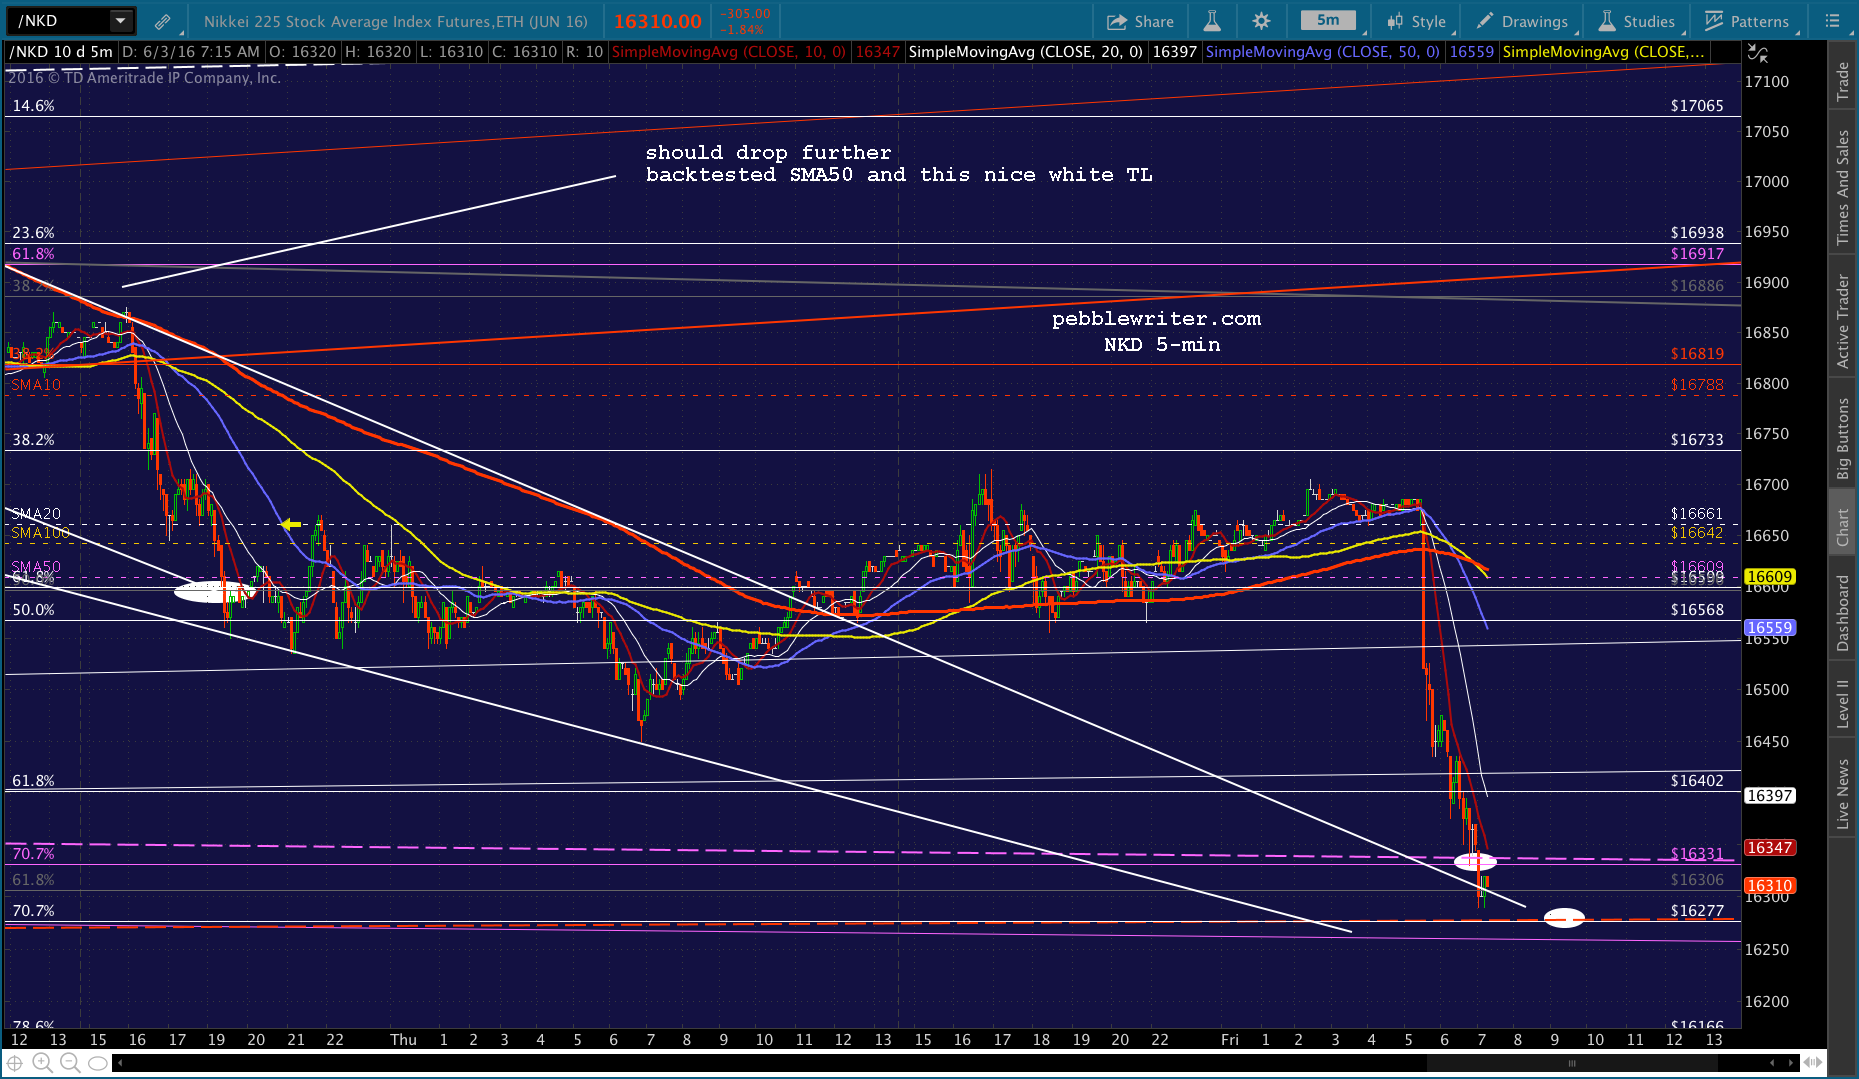Click the crosshair pan icon
Viewport: 1859px width, 1079px height.
15,1063
